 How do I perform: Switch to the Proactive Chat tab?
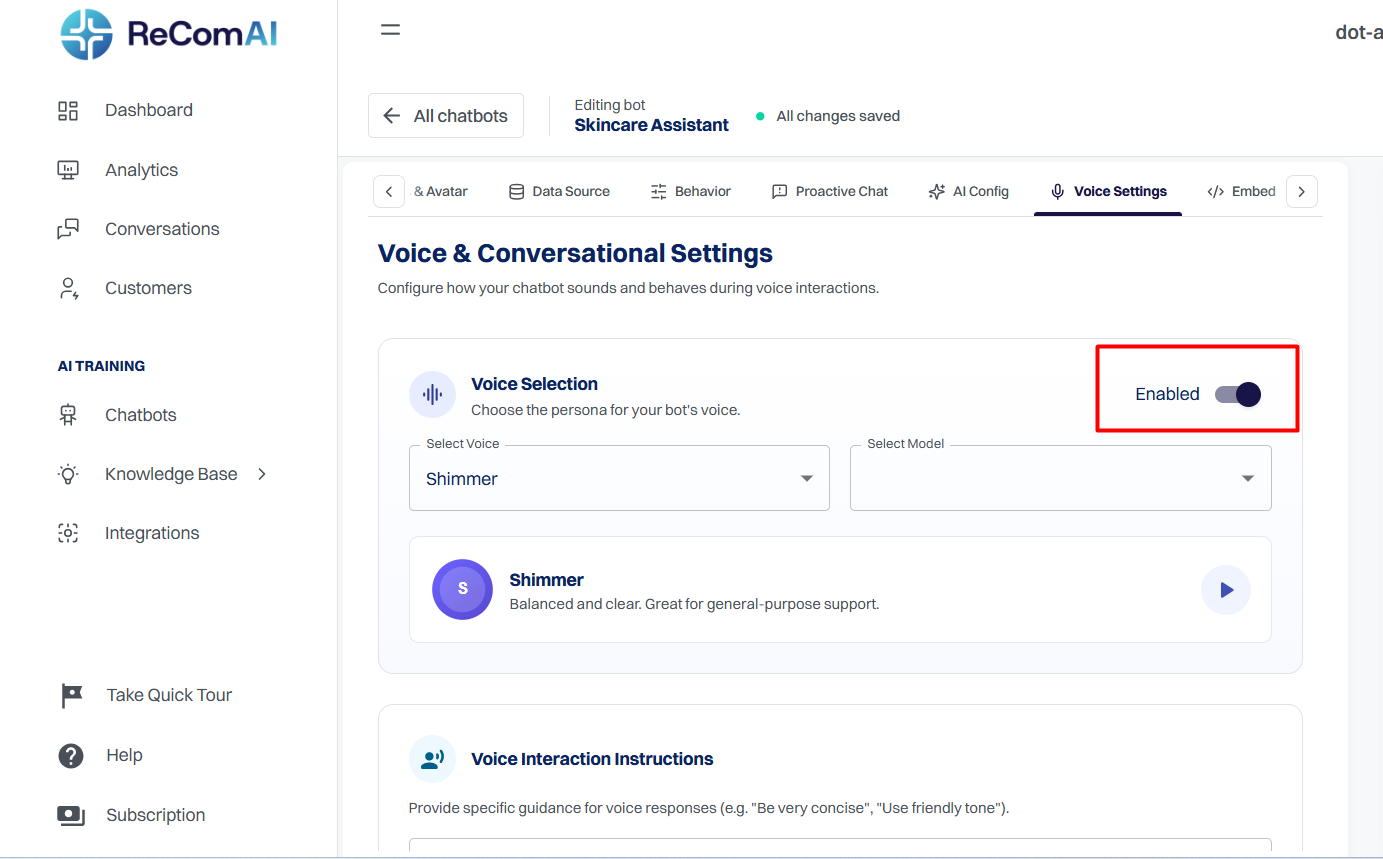pyautogui.click(x=830, y=191)
